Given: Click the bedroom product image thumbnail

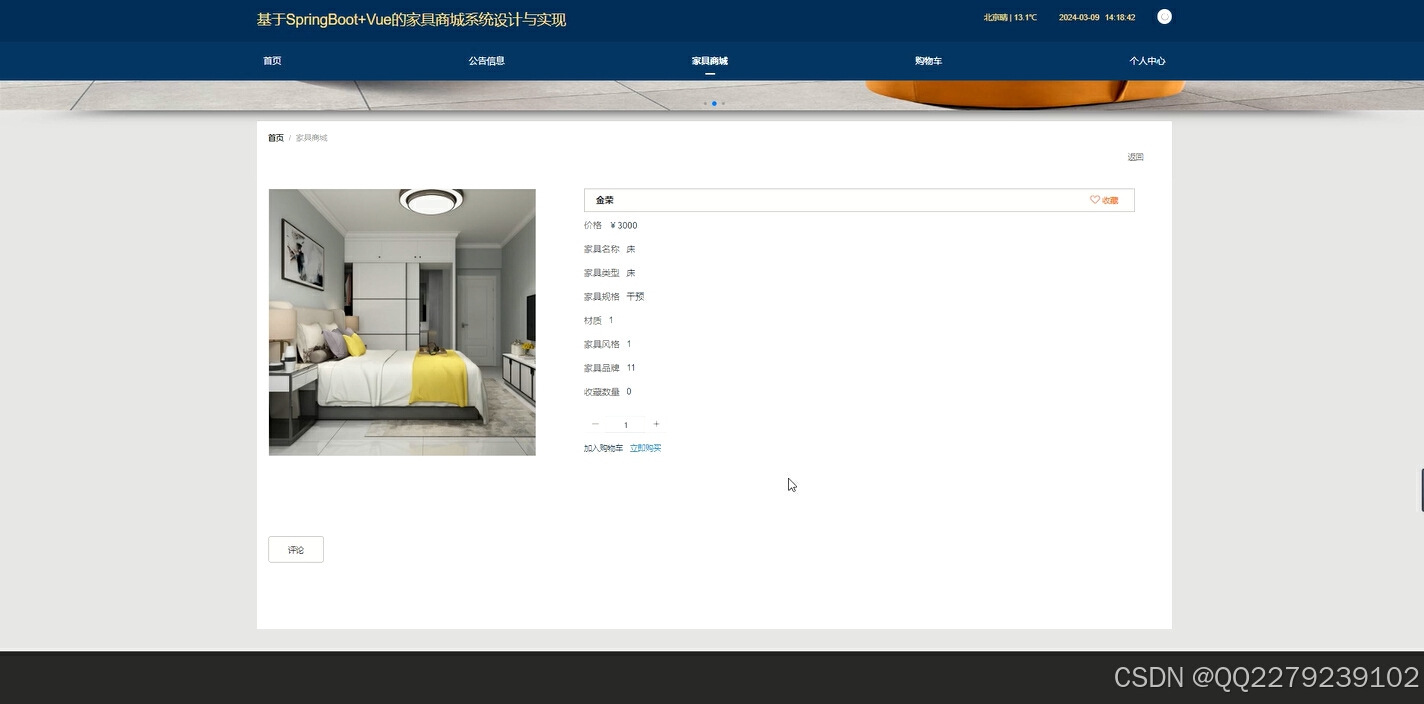Looking at the screenshot, I should 401,321.
